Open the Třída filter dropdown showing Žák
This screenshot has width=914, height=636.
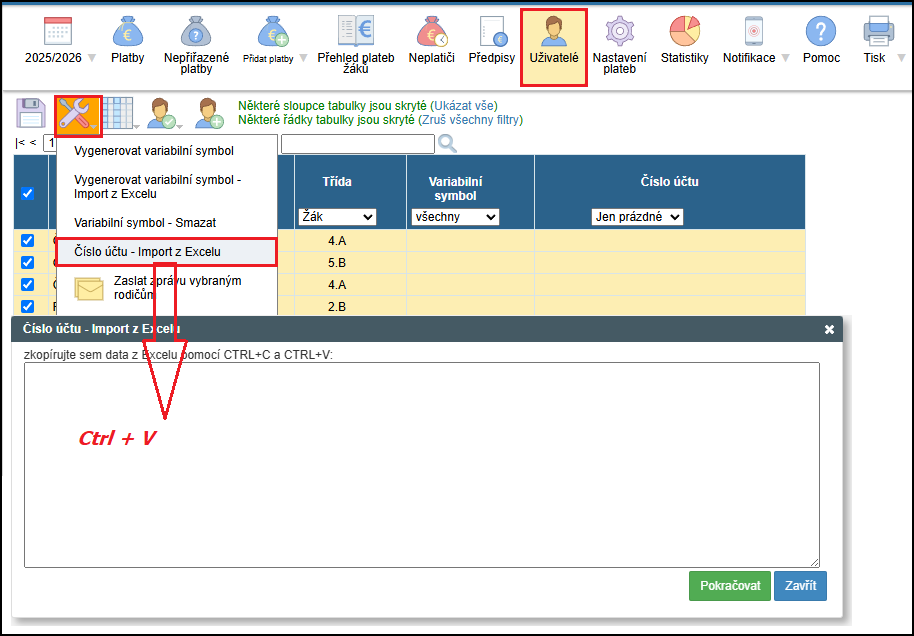click(x=337, y=217)
